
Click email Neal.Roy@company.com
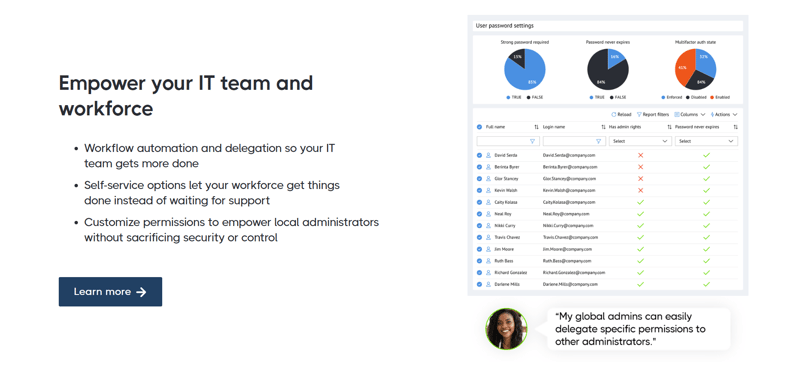click(566, 214)
